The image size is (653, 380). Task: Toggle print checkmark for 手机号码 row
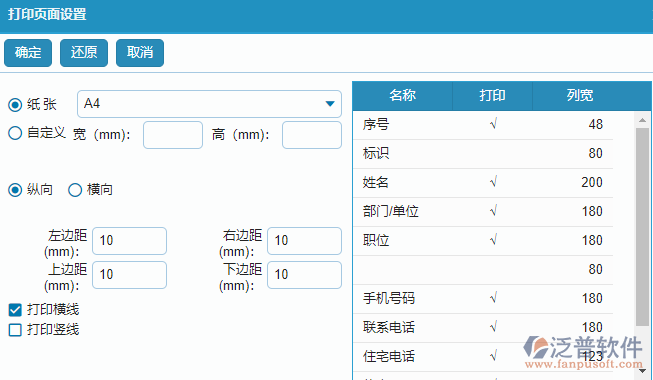(x=493, y=299)
